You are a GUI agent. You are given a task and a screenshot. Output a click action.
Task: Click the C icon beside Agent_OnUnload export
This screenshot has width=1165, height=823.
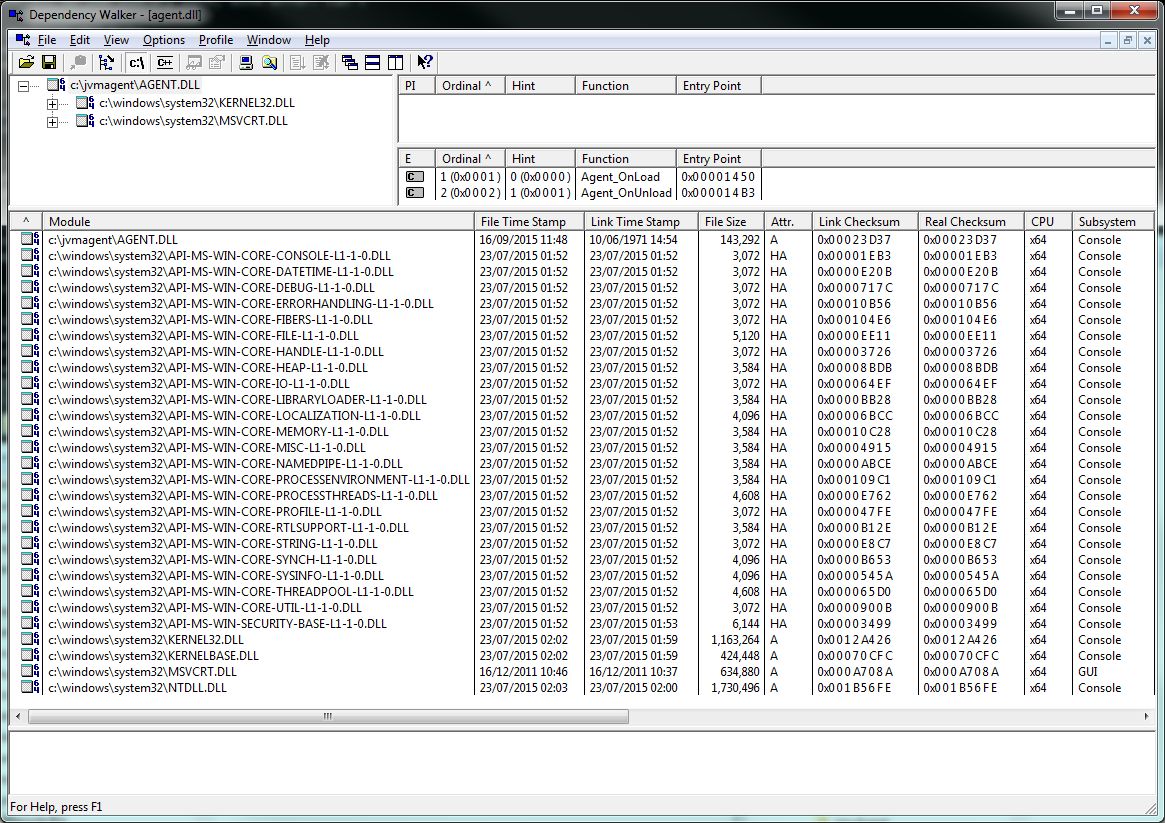415,193
